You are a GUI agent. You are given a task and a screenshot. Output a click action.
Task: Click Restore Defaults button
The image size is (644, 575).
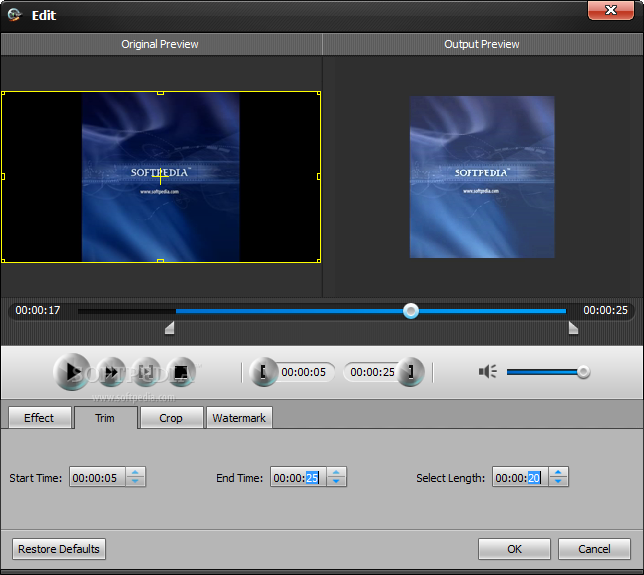click(59, 549)
